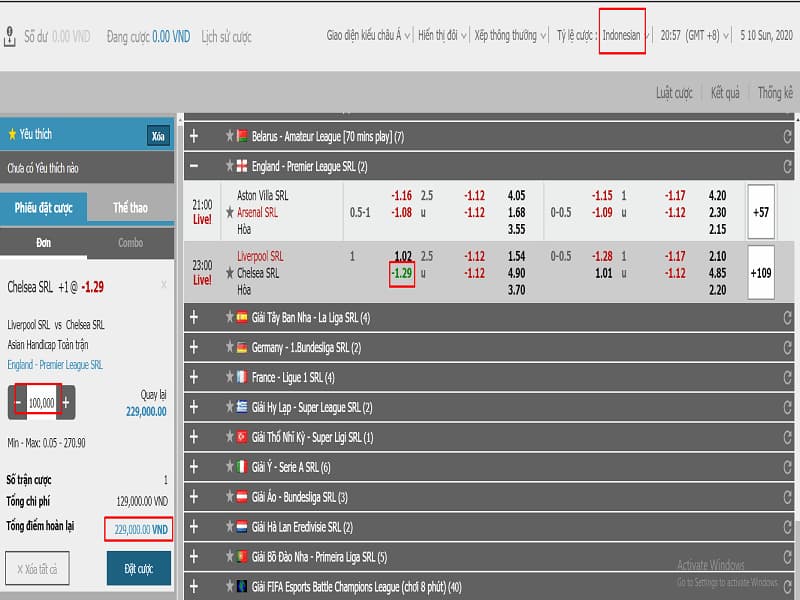Increase stake with the plus button
Viewport: 800px width, 600px height.
[66, 402]
